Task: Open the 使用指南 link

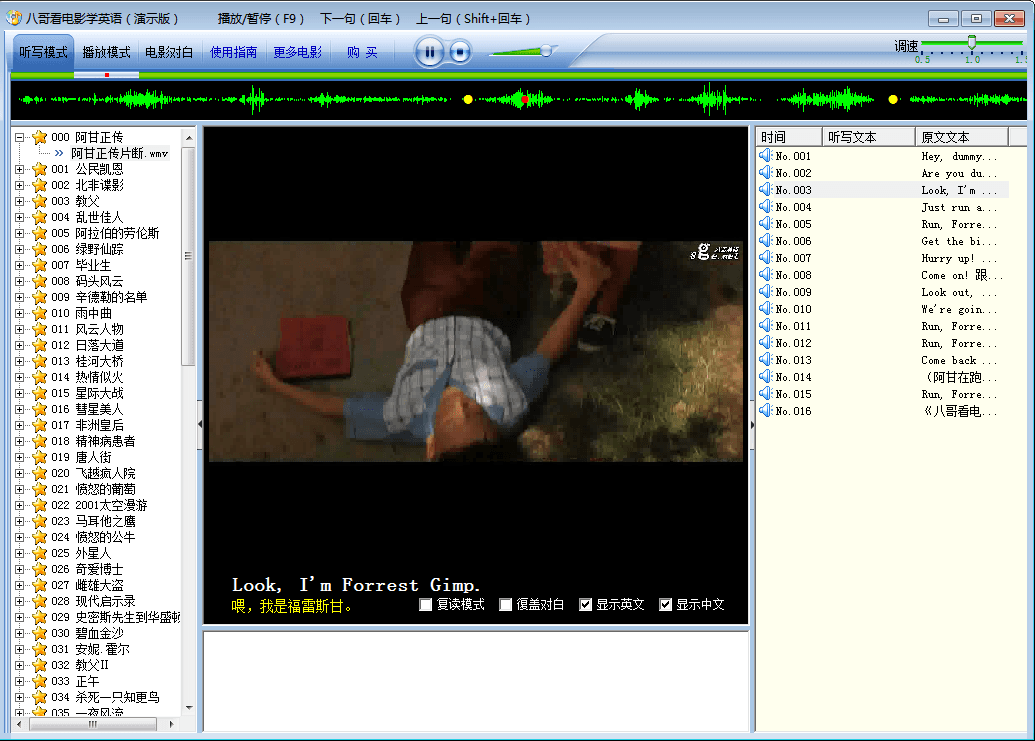Action: pos(233,52)
